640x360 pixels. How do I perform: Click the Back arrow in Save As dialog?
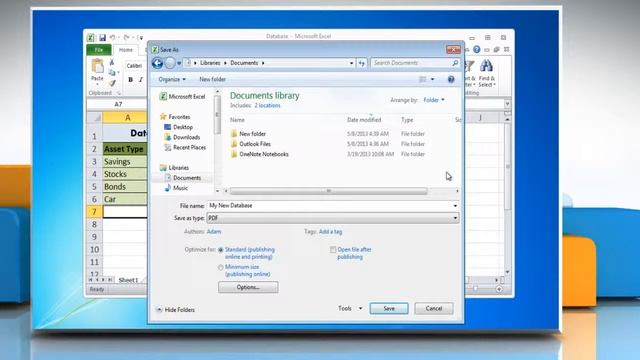point(158,63)
